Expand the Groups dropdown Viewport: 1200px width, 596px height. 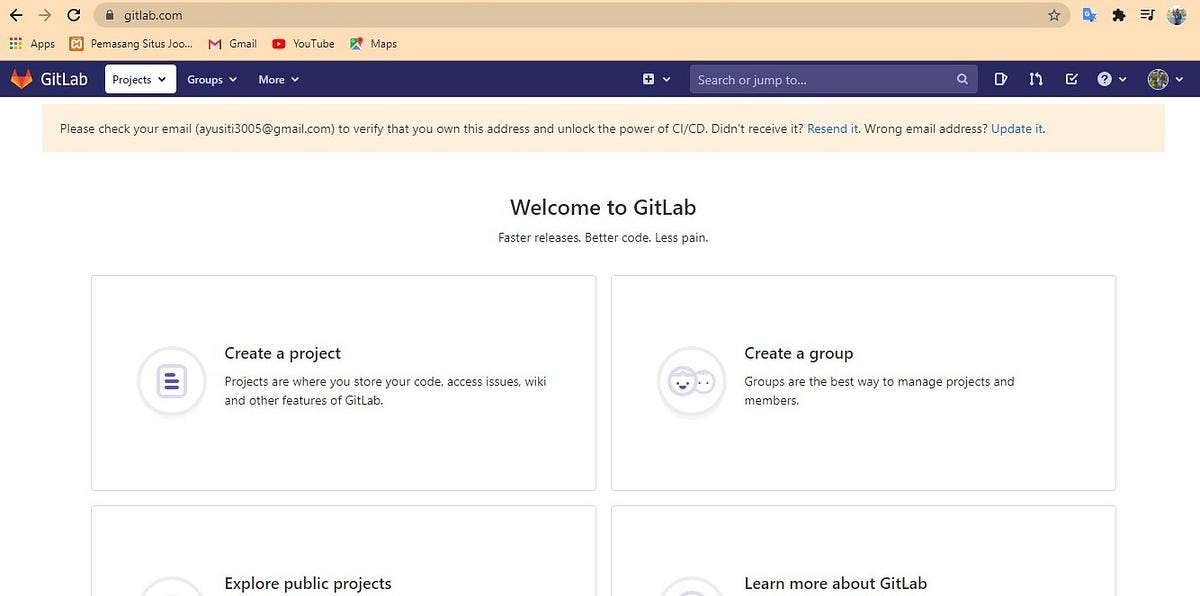(211, 79)
